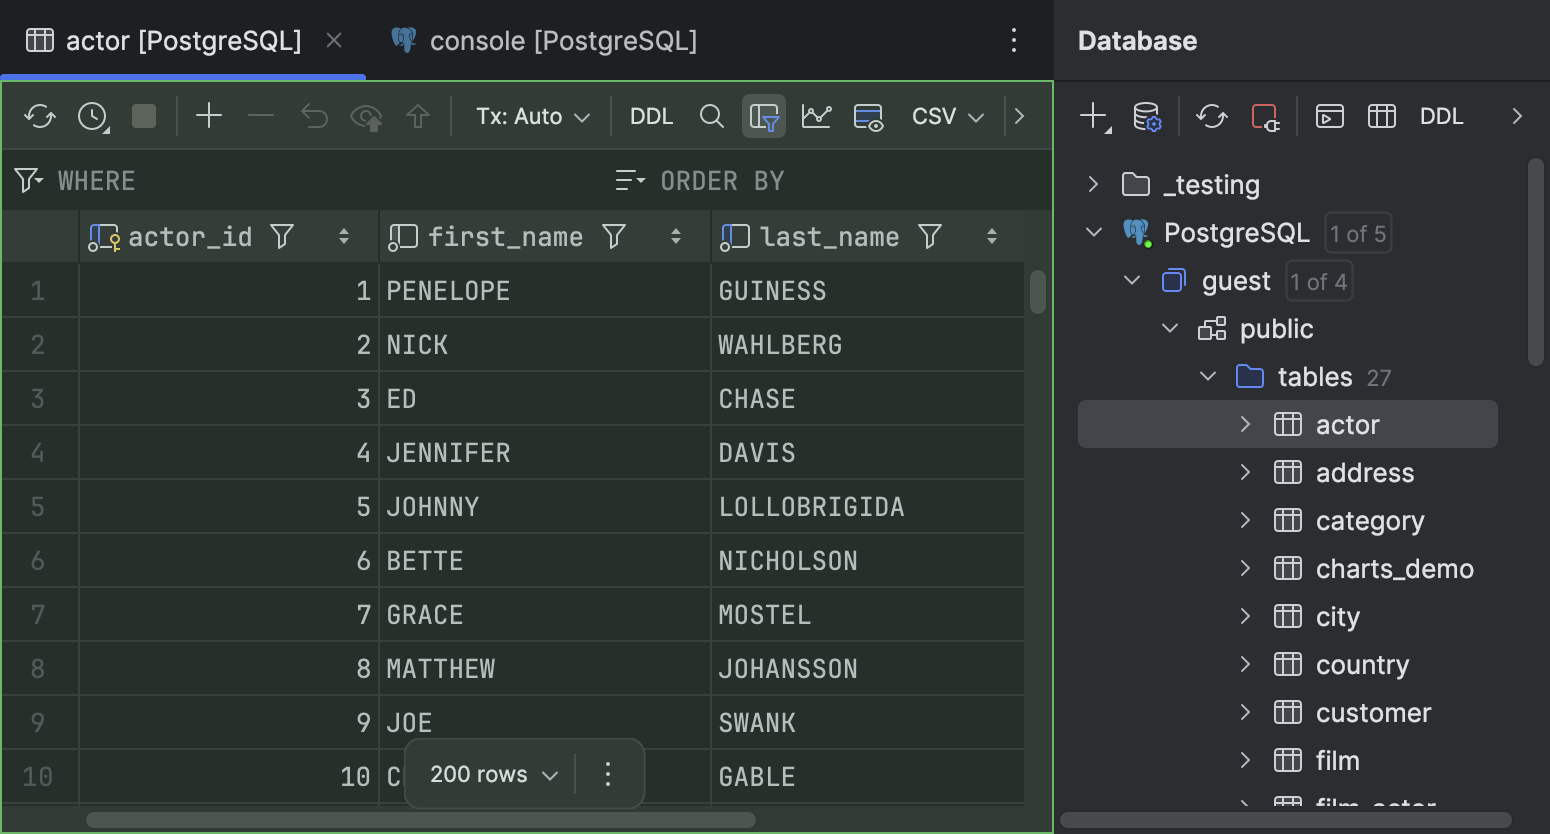Toggle the column filter row in results
This screenshot has height=834, width=1550.
click(x=764, y=115)
